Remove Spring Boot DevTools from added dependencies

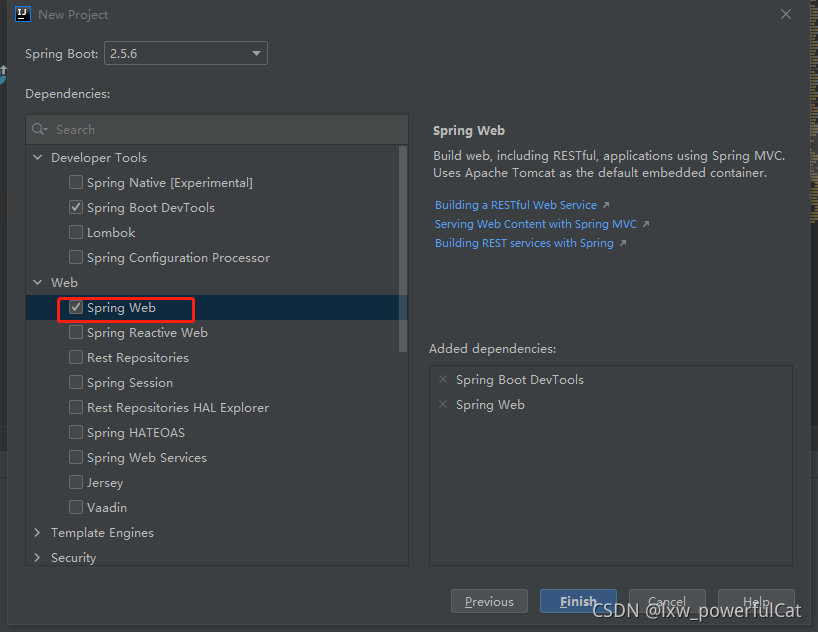click(x=443, y=379)
